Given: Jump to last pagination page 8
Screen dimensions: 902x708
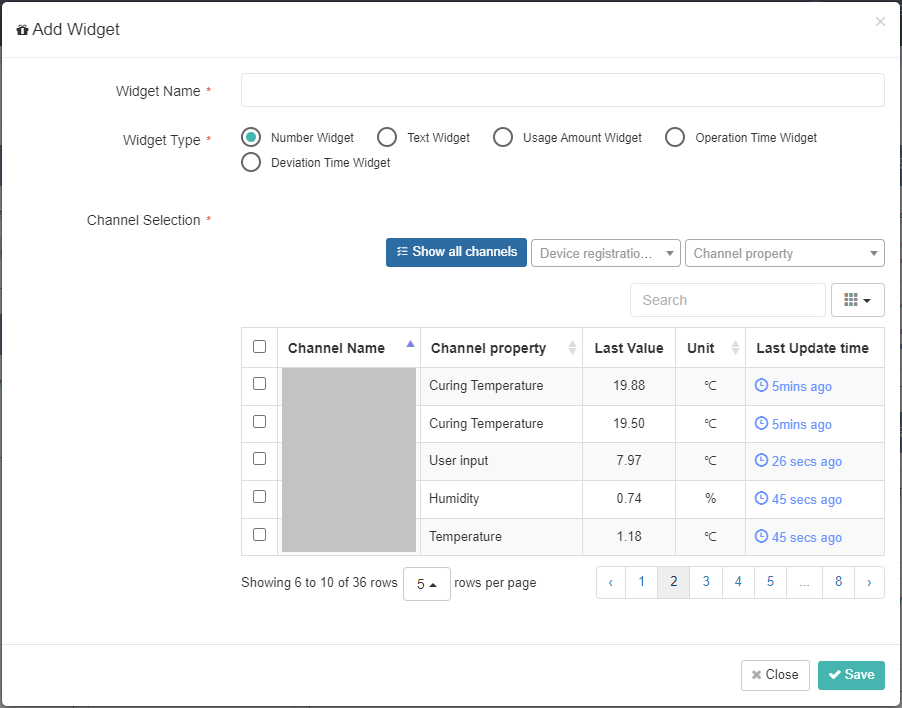Looking at the screenshot, I should (x=839, y=582).
